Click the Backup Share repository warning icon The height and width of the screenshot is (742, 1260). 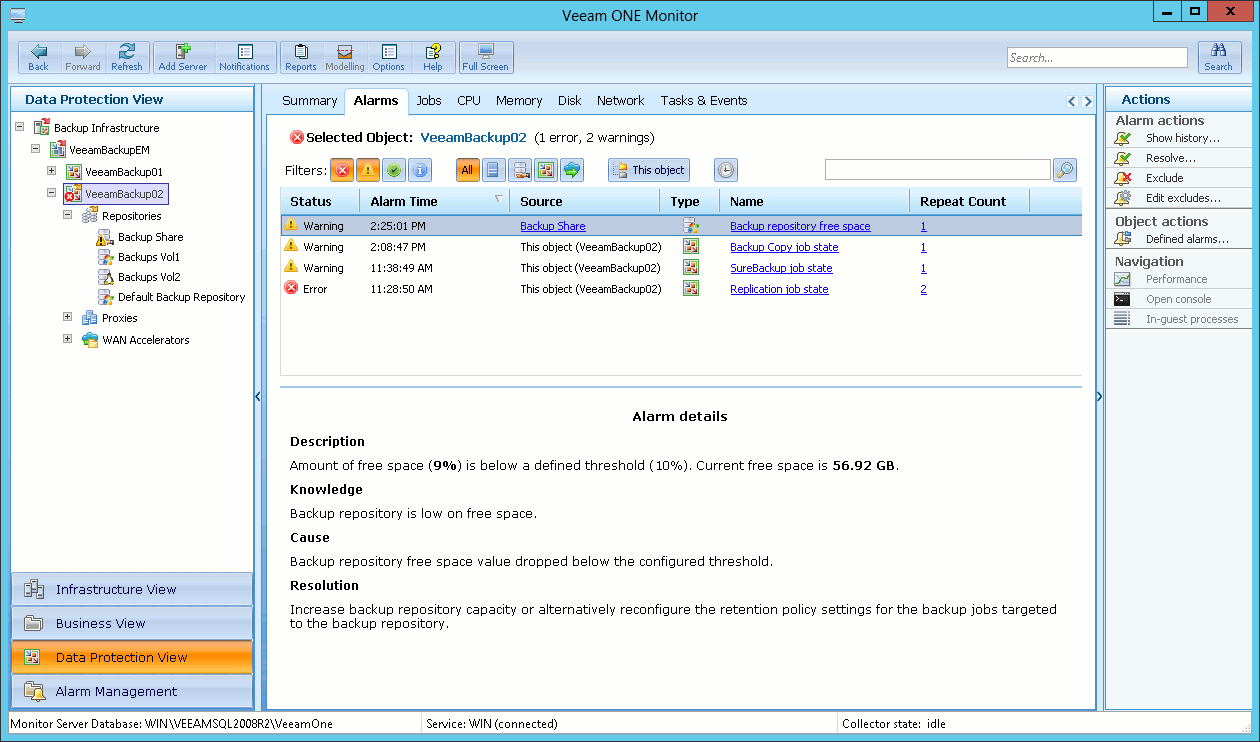coord(105,238)
